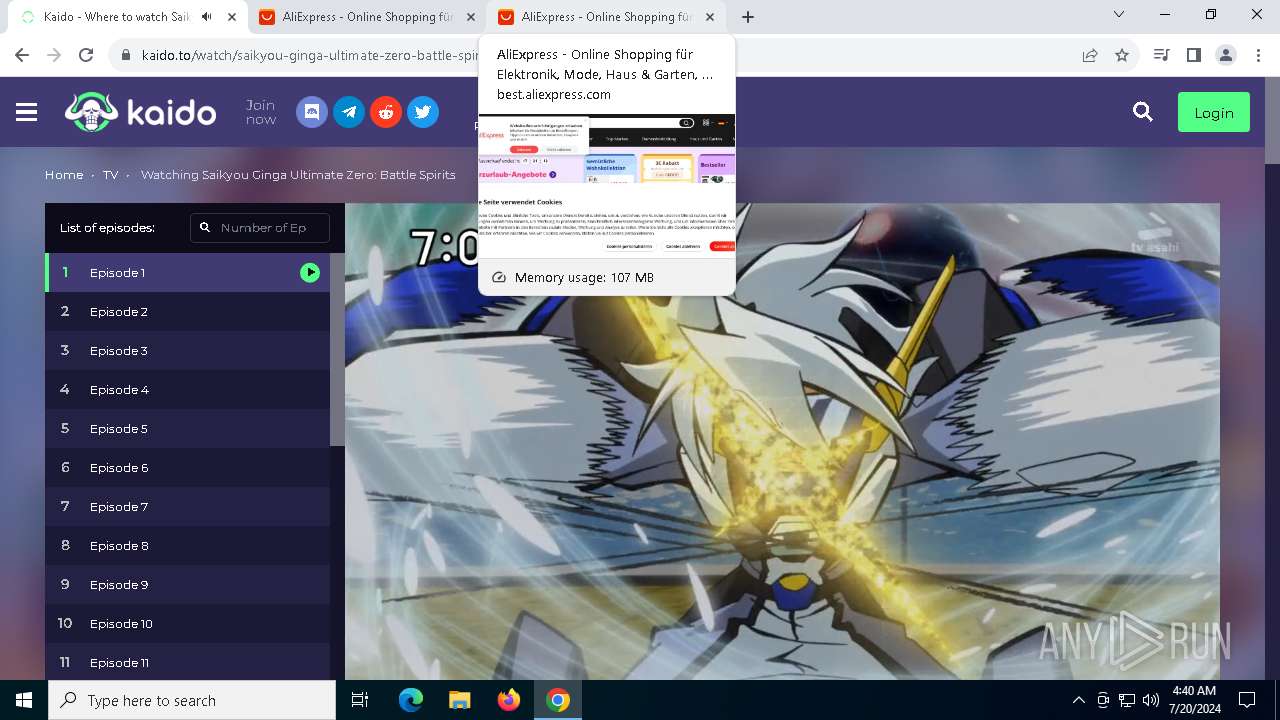This screenshot has width=1280, height=720.
Task: Select Episode 10 in the list
Action: (187, 623)
